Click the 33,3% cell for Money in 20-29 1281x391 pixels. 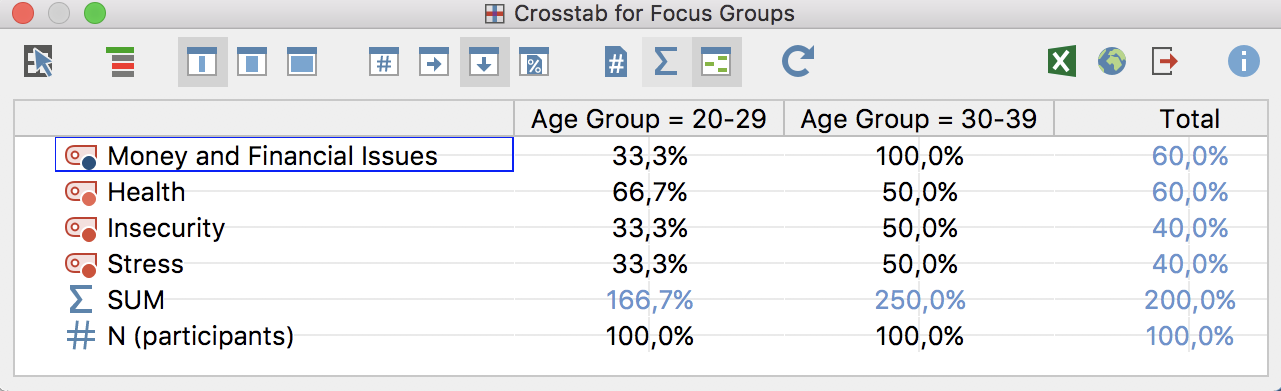[x=649, y=156]
